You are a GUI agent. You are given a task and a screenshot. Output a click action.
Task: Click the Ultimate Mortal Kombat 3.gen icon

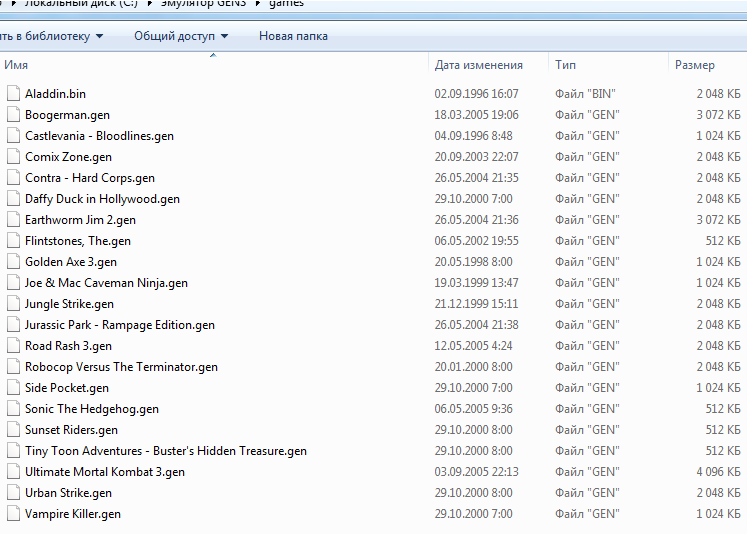coord(13,471)
